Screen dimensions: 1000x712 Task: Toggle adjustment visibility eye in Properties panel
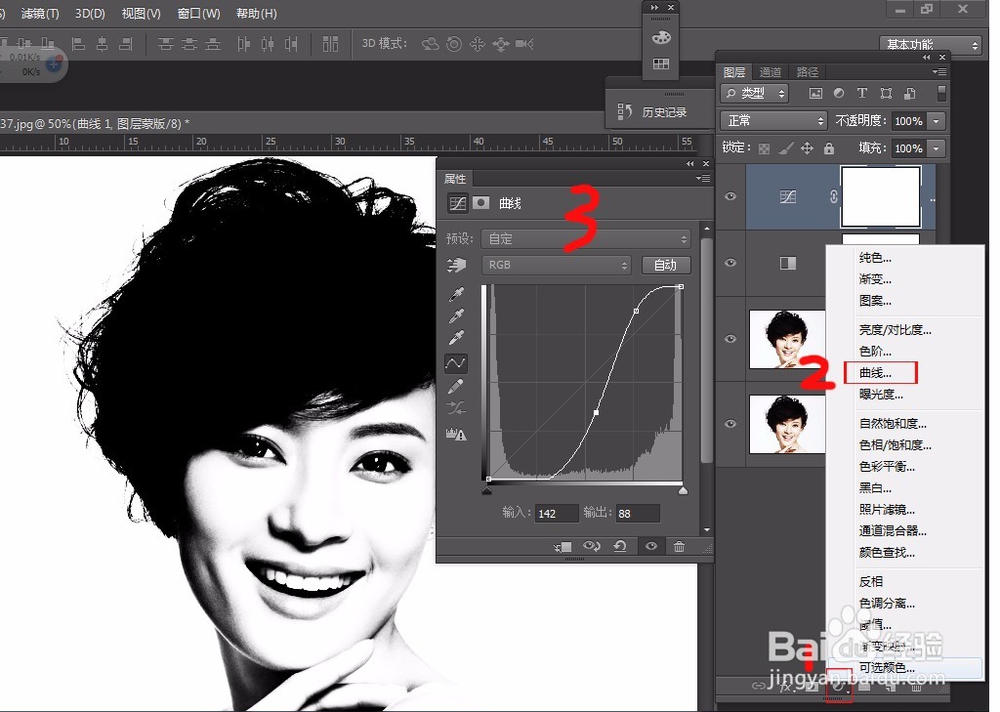651,546
